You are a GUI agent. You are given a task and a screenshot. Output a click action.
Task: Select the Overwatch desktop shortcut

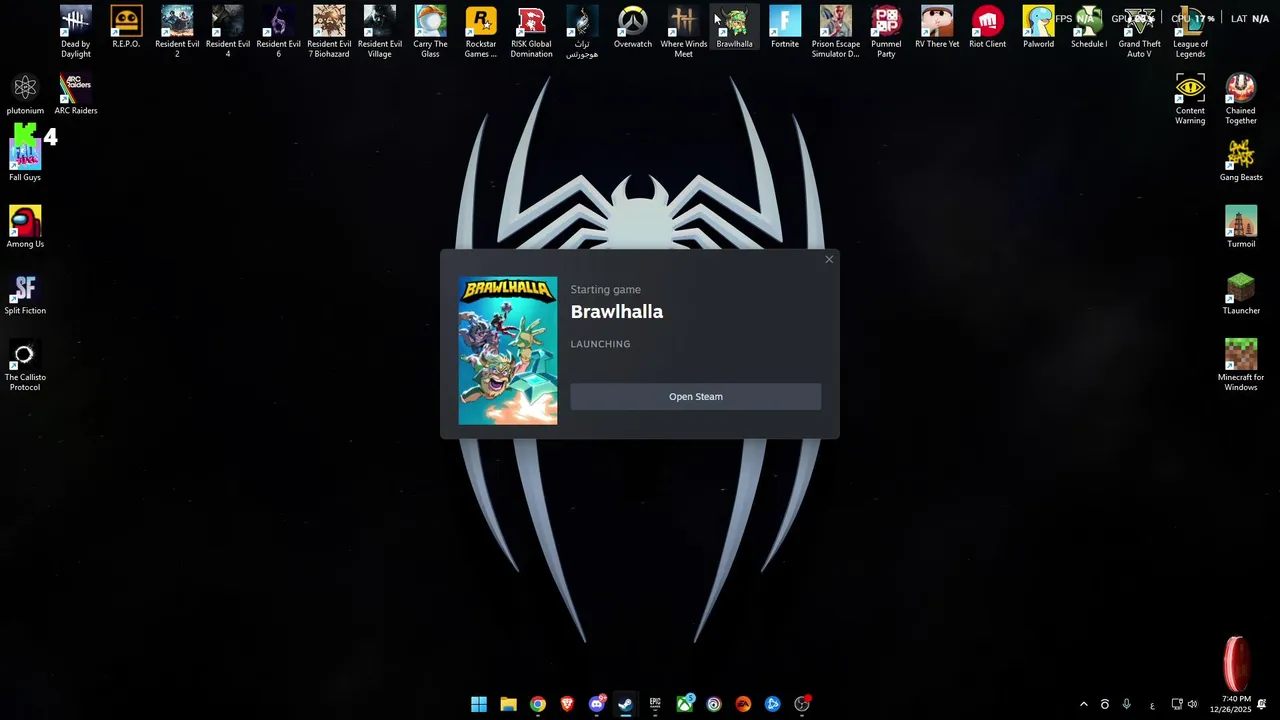(x=632, y=28)
